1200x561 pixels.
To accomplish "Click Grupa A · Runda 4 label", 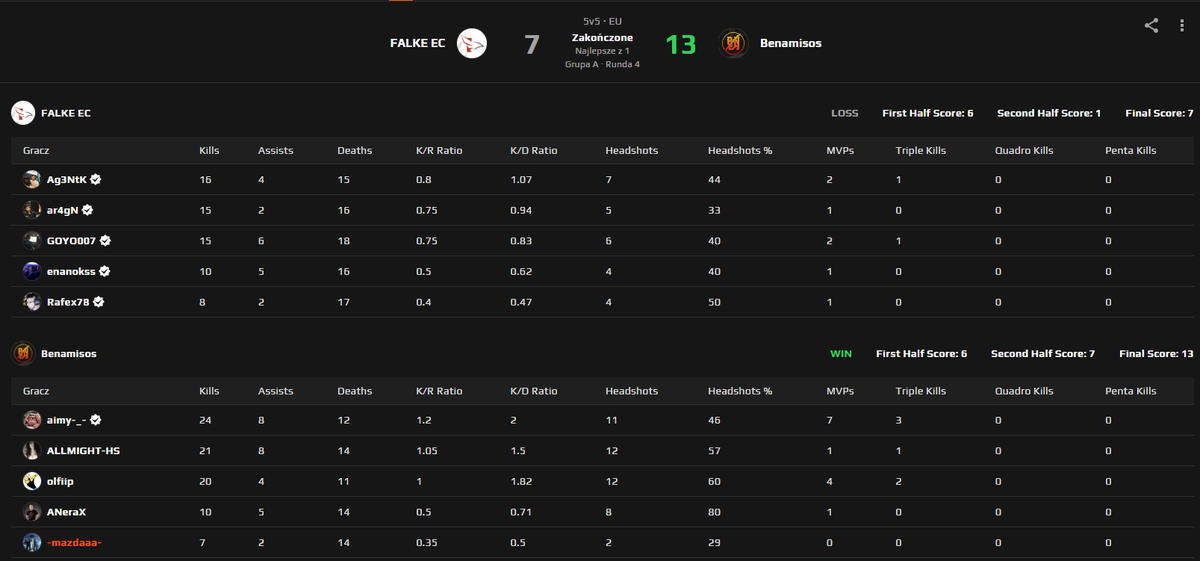I will tap(602, 64).
